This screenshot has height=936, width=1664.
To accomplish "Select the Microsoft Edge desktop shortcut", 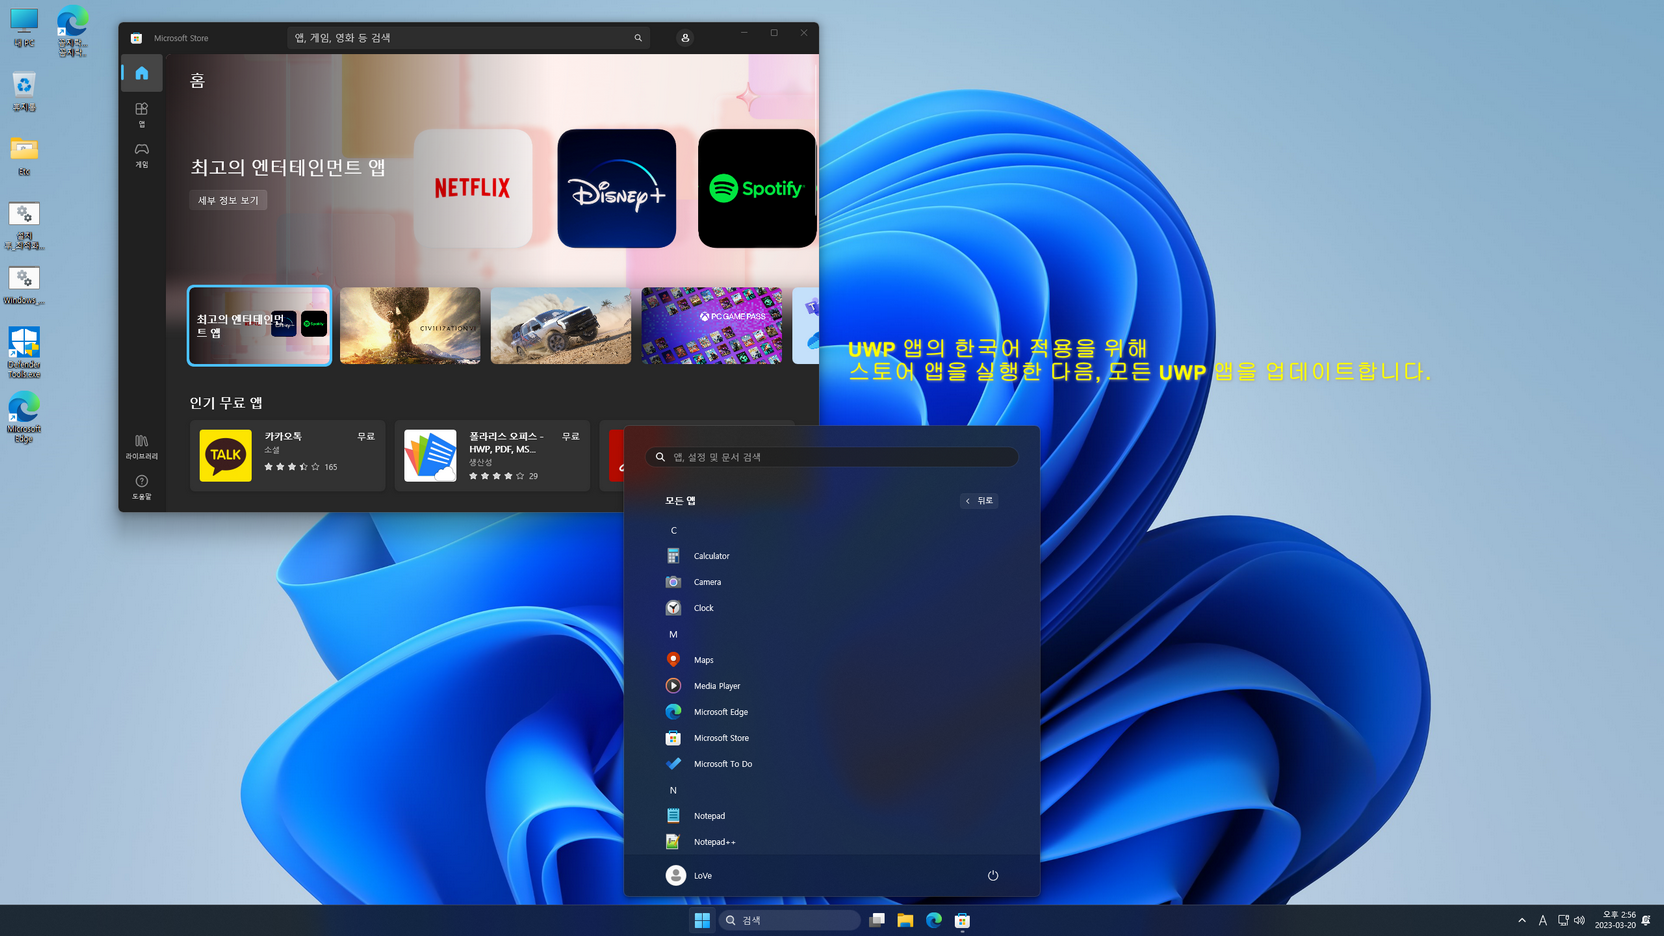I will pyautogui.click(x=24, y=418).
